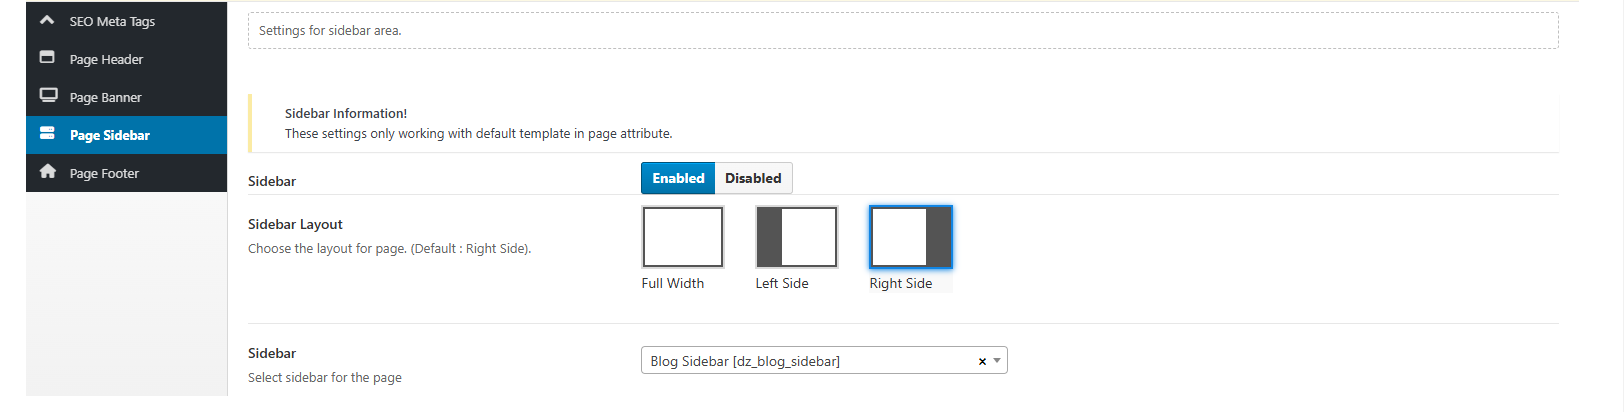Click the Page Header icon
Viewport: 1624px width, 412px height.
(x=47, y=58)
